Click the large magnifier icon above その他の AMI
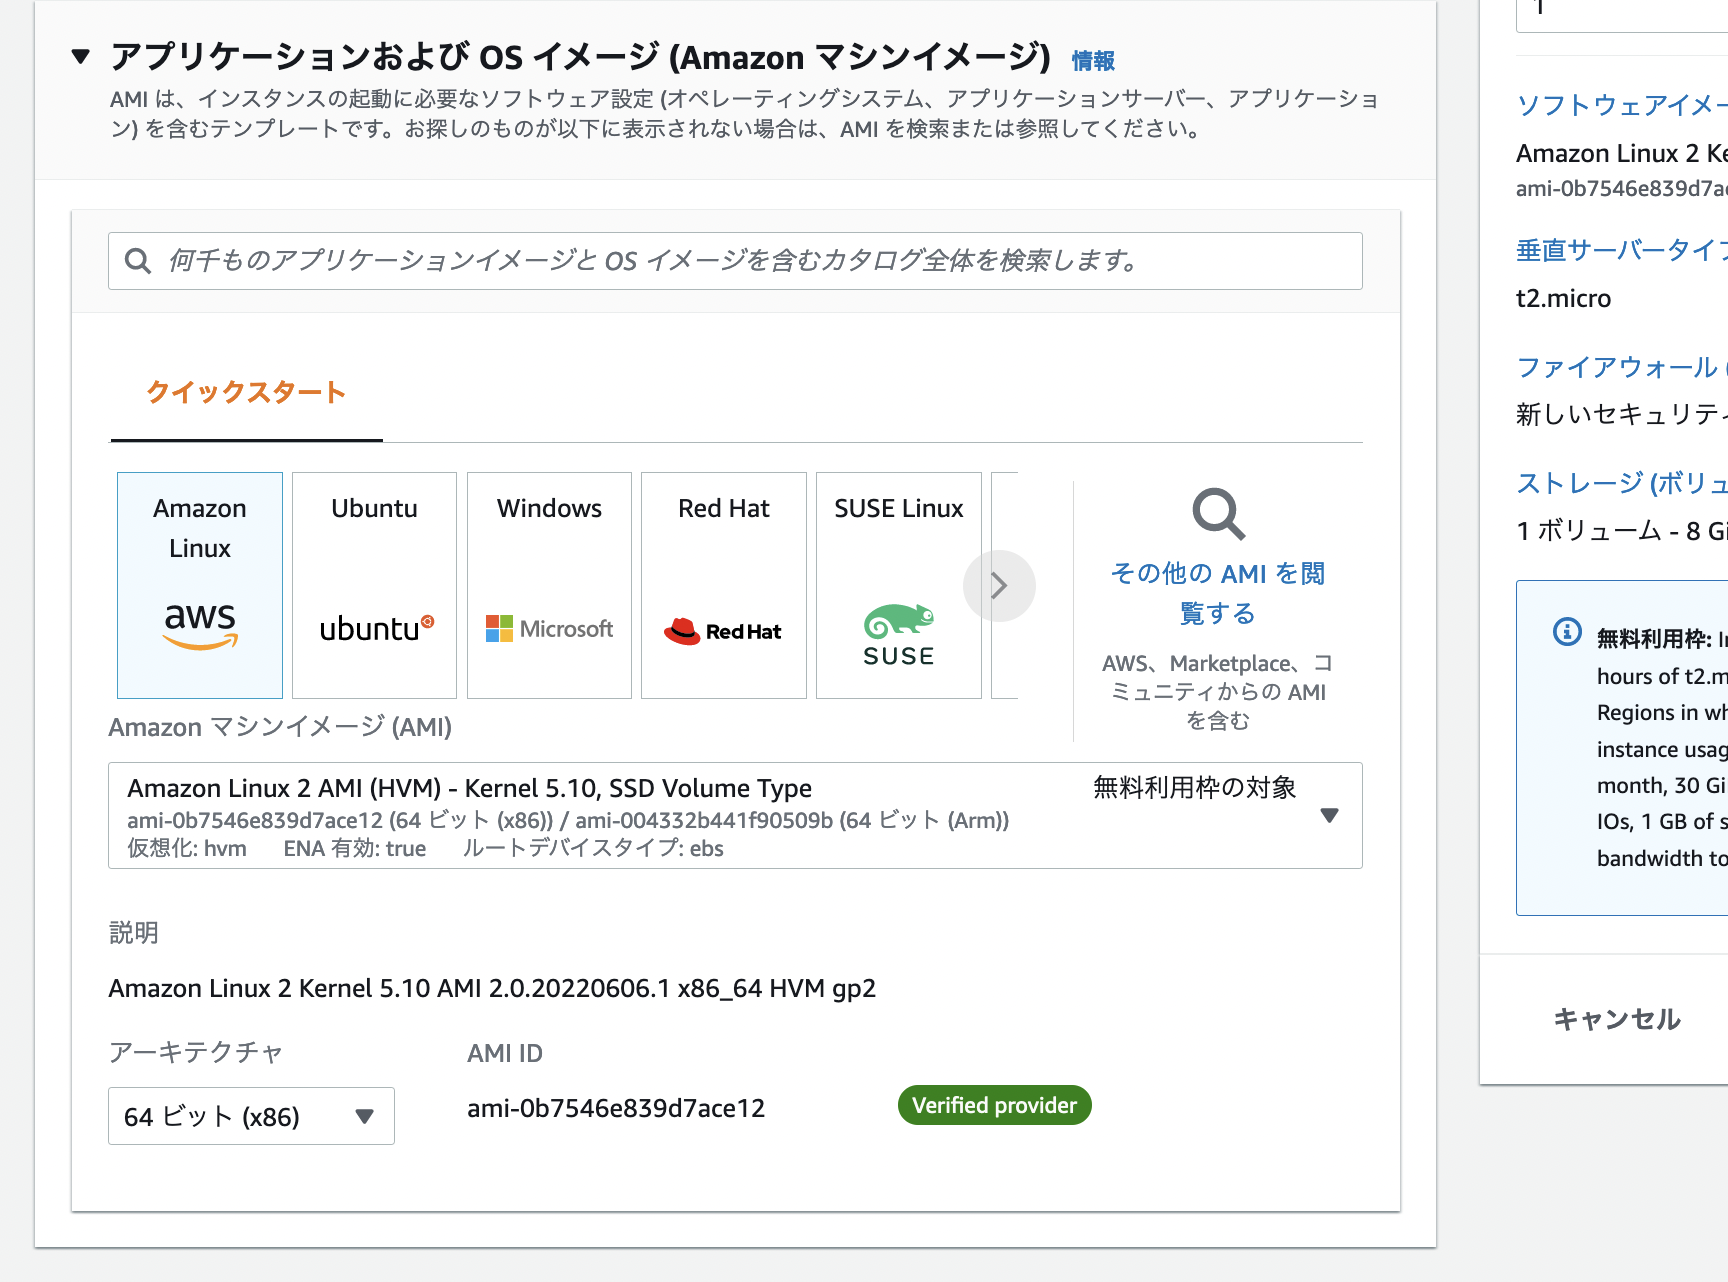The width and height of the screenshot is (1728, 1282). point(1216,514)
